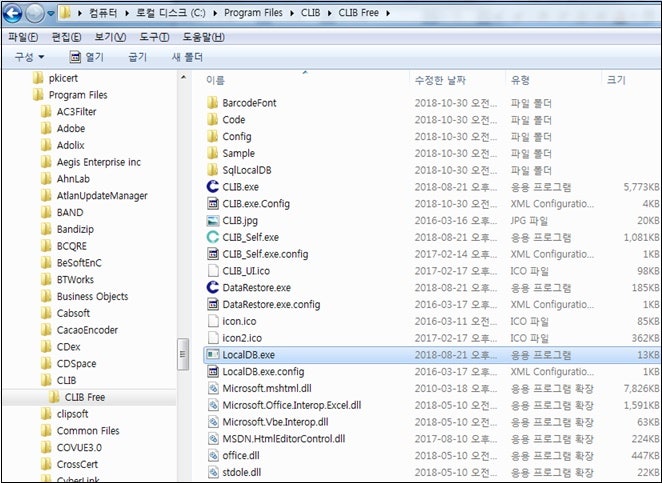Open the 도구(T) menu

(x=154, y=37)
